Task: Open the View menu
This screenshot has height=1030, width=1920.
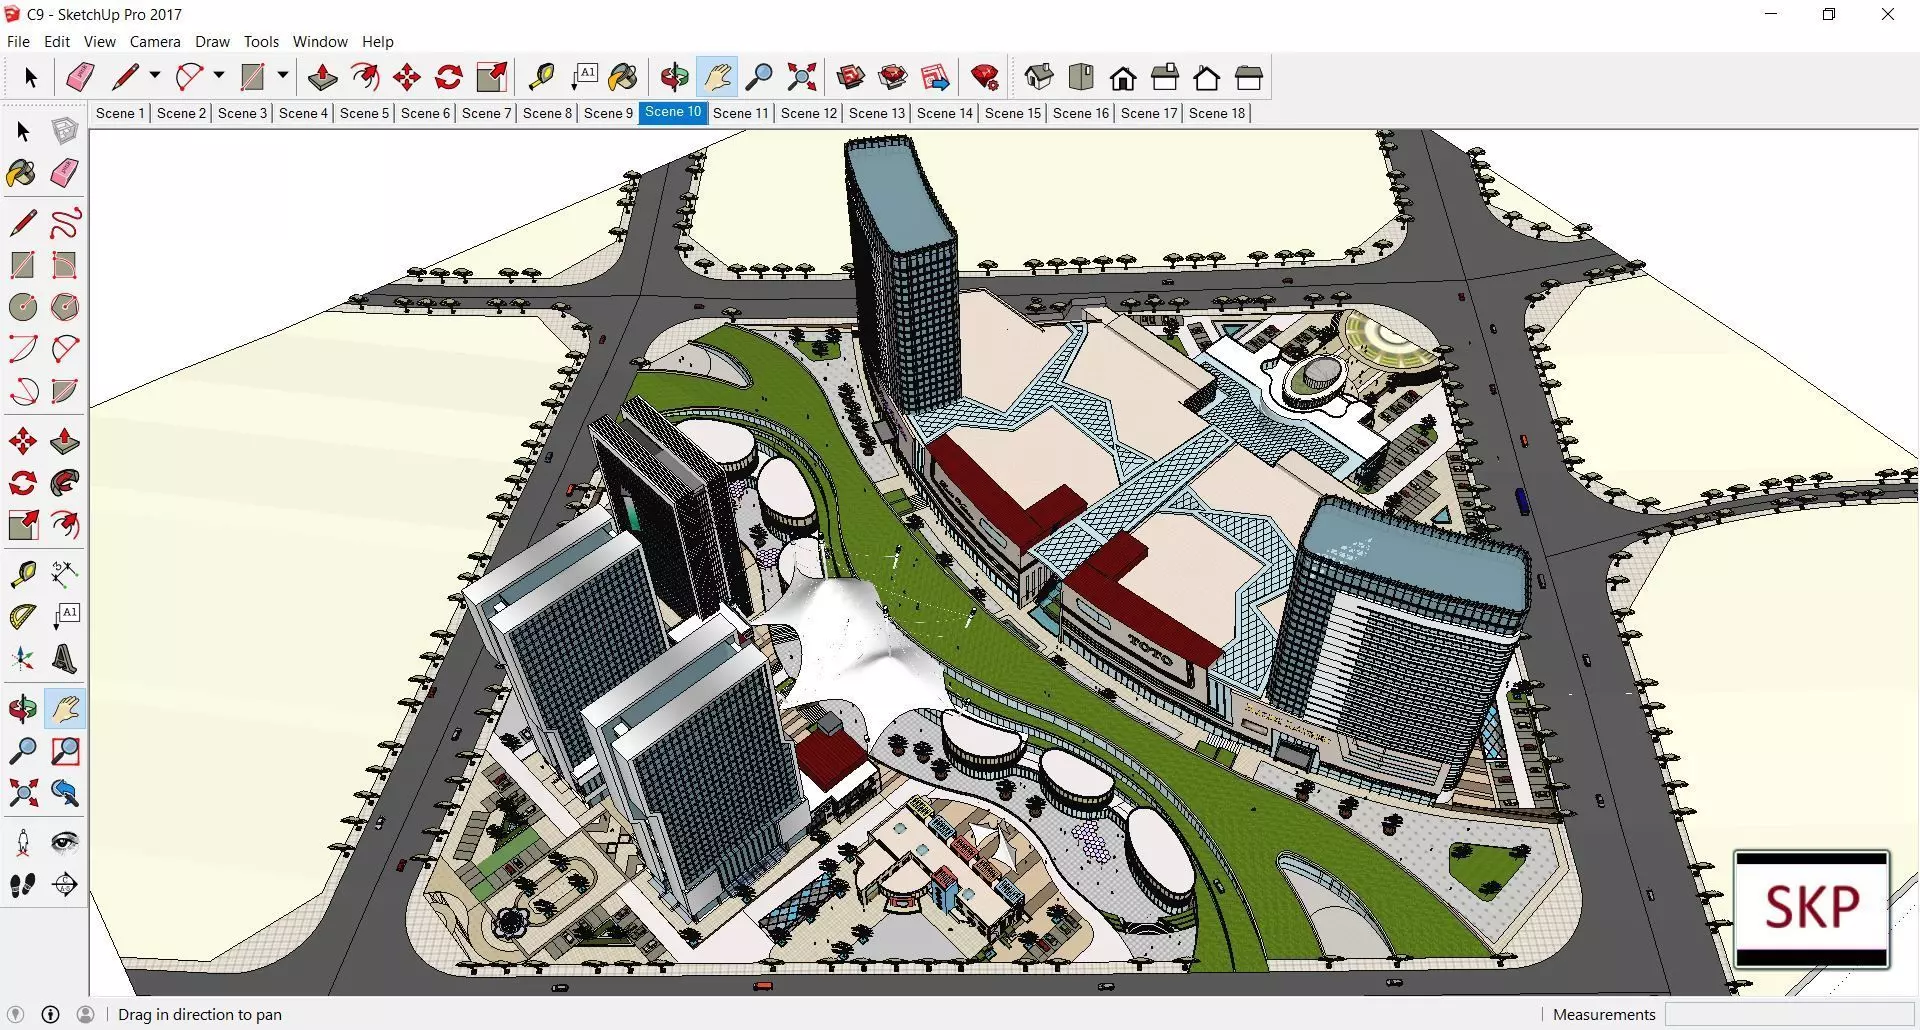Action: tap(100, 42)
